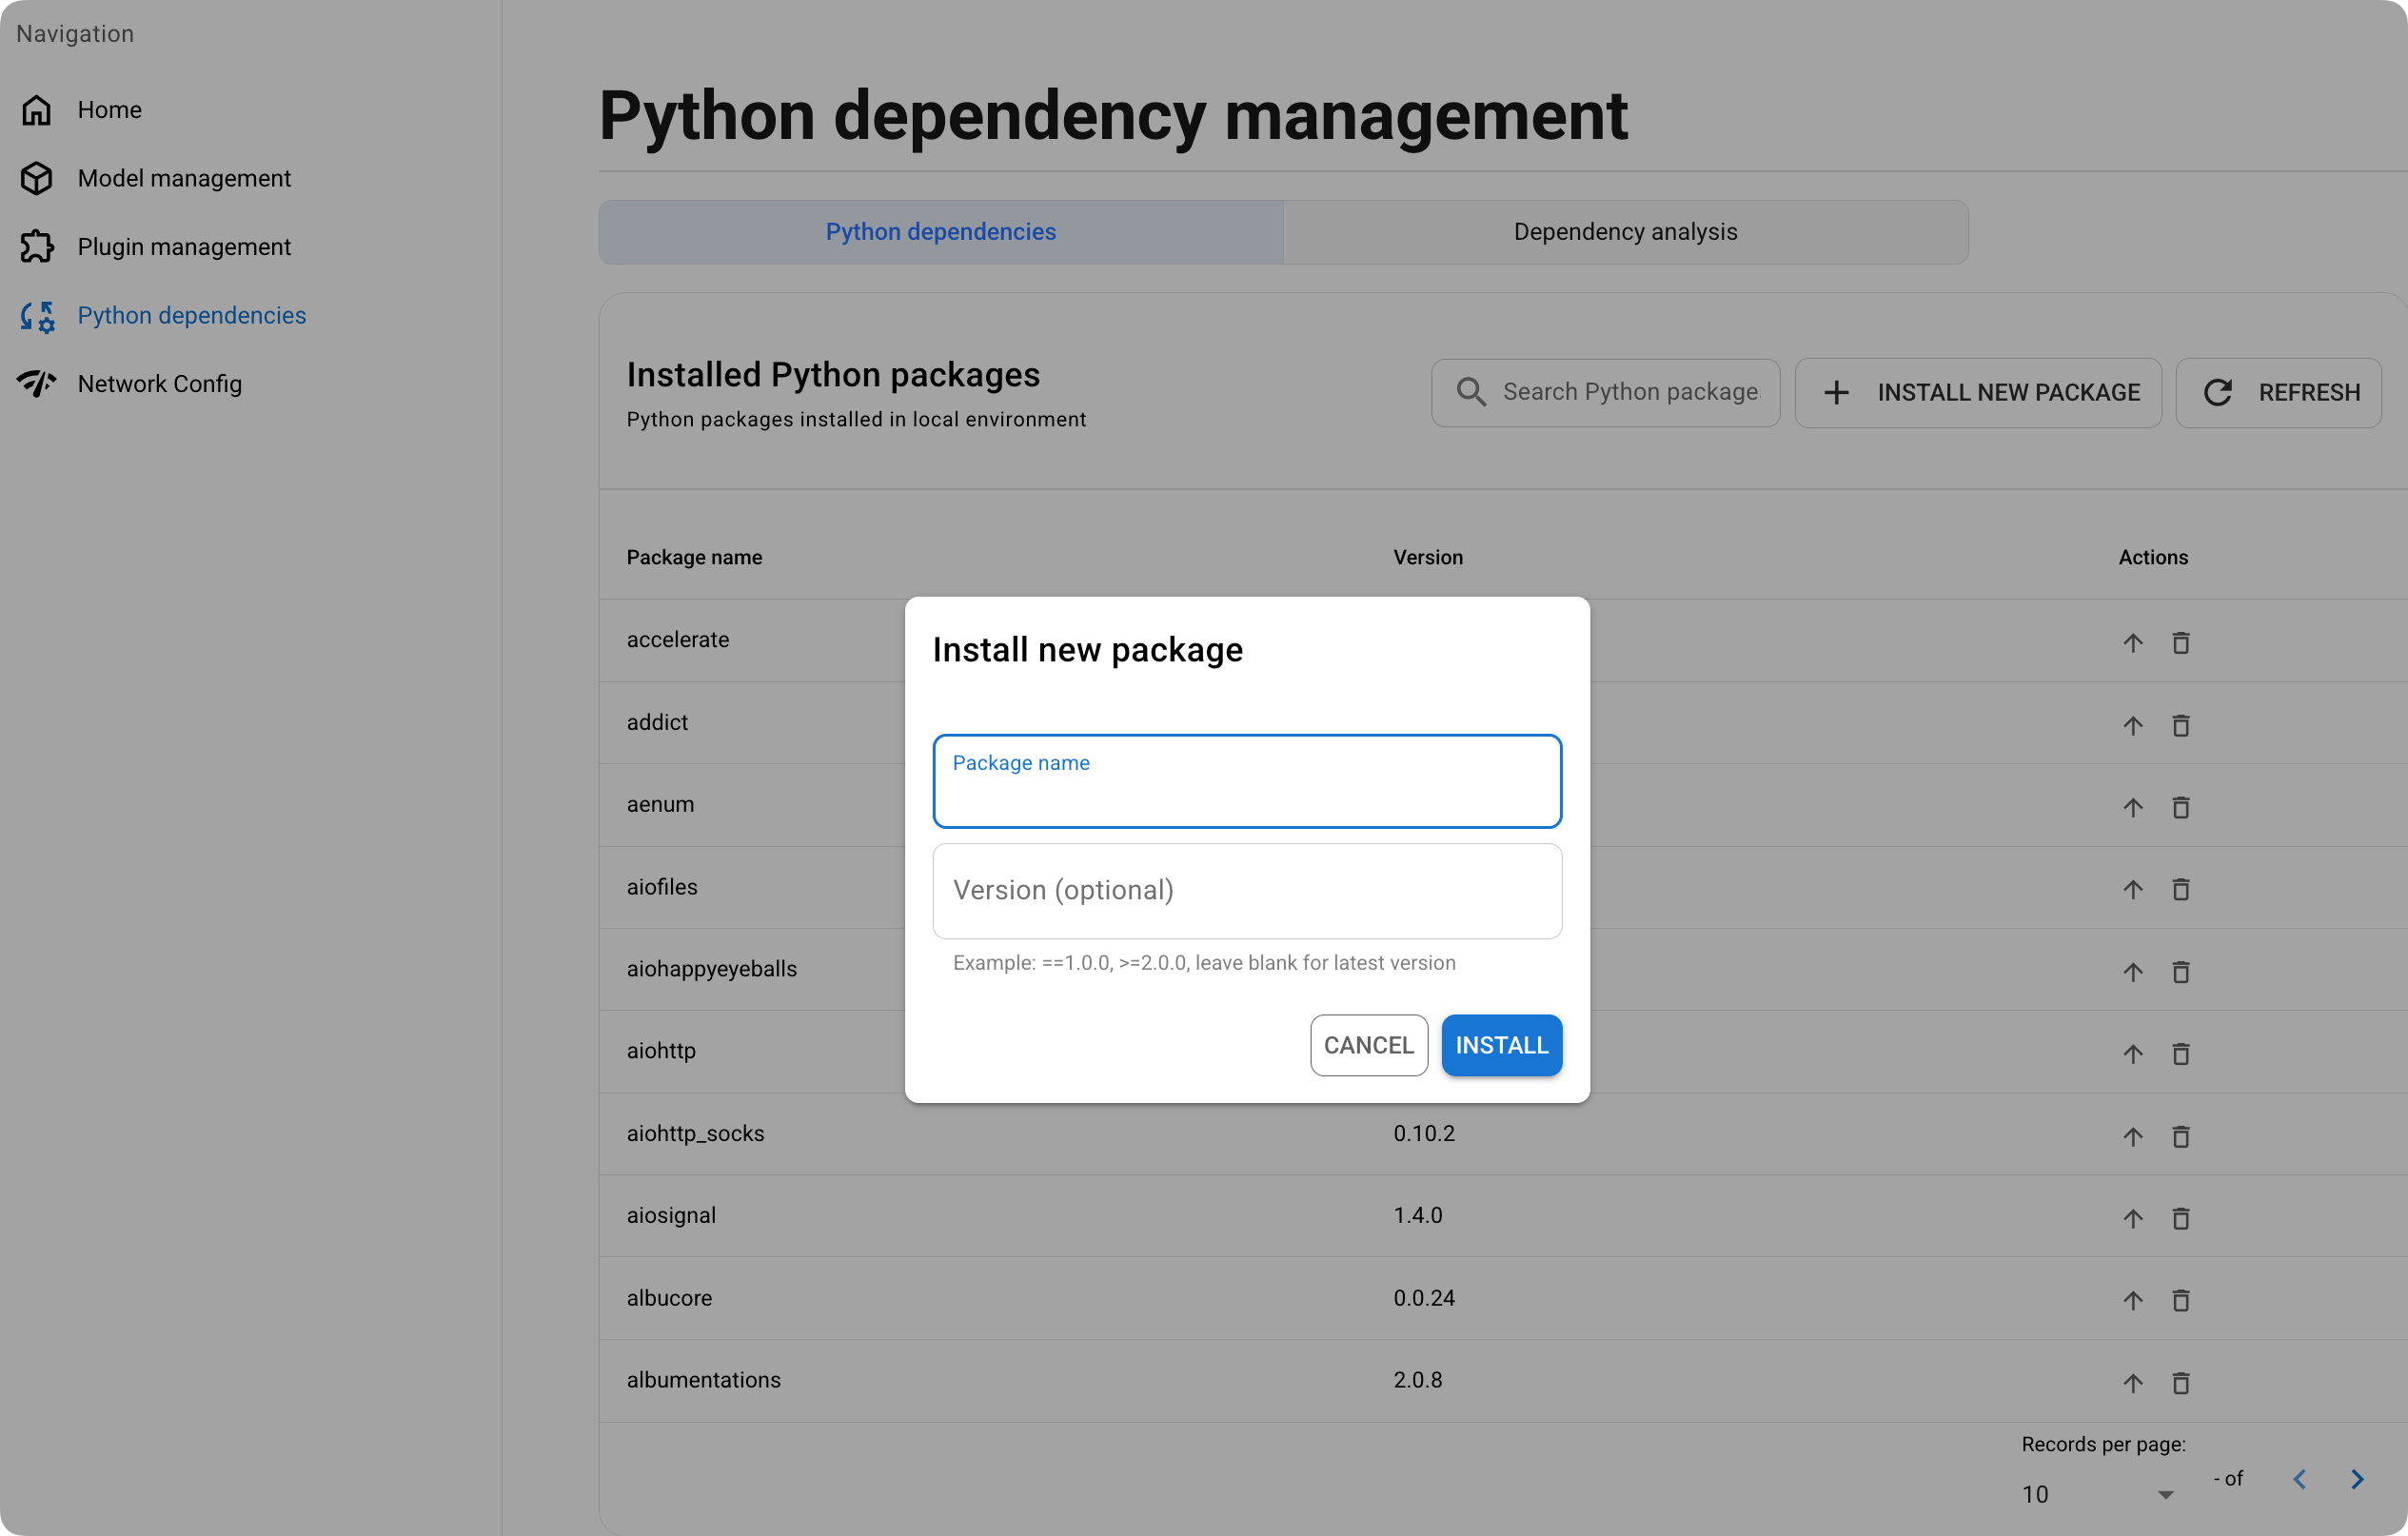Upgrade aiosignal with its up-arrow icon
This screenshot has height=1536, width=2408.
pos(2133,1218)
